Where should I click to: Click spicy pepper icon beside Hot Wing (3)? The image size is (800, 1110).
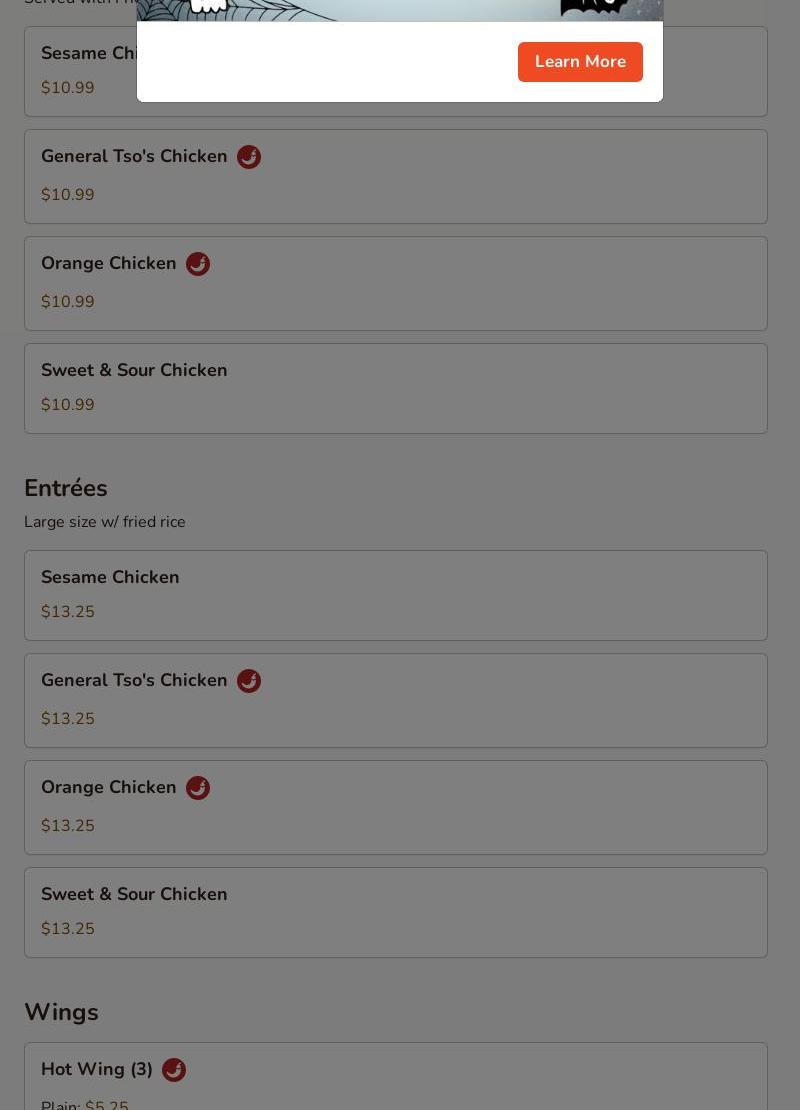[174, 1070]
